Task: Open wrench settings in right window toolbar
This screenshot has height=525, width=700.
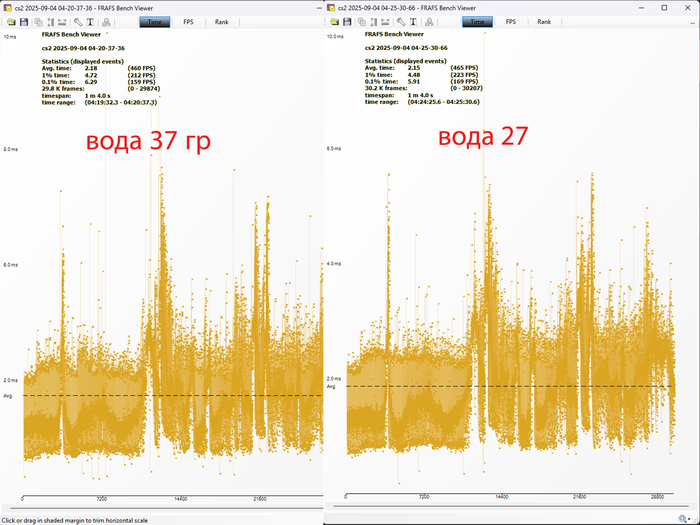Action: 401,21
